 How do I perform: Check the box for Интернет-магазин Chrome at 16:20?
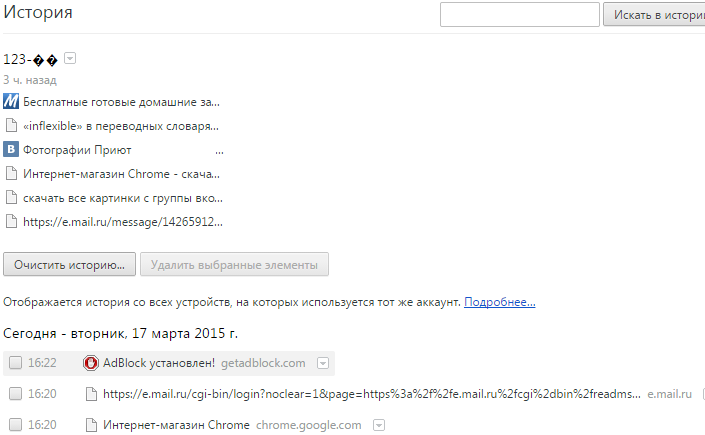(15, 425)
